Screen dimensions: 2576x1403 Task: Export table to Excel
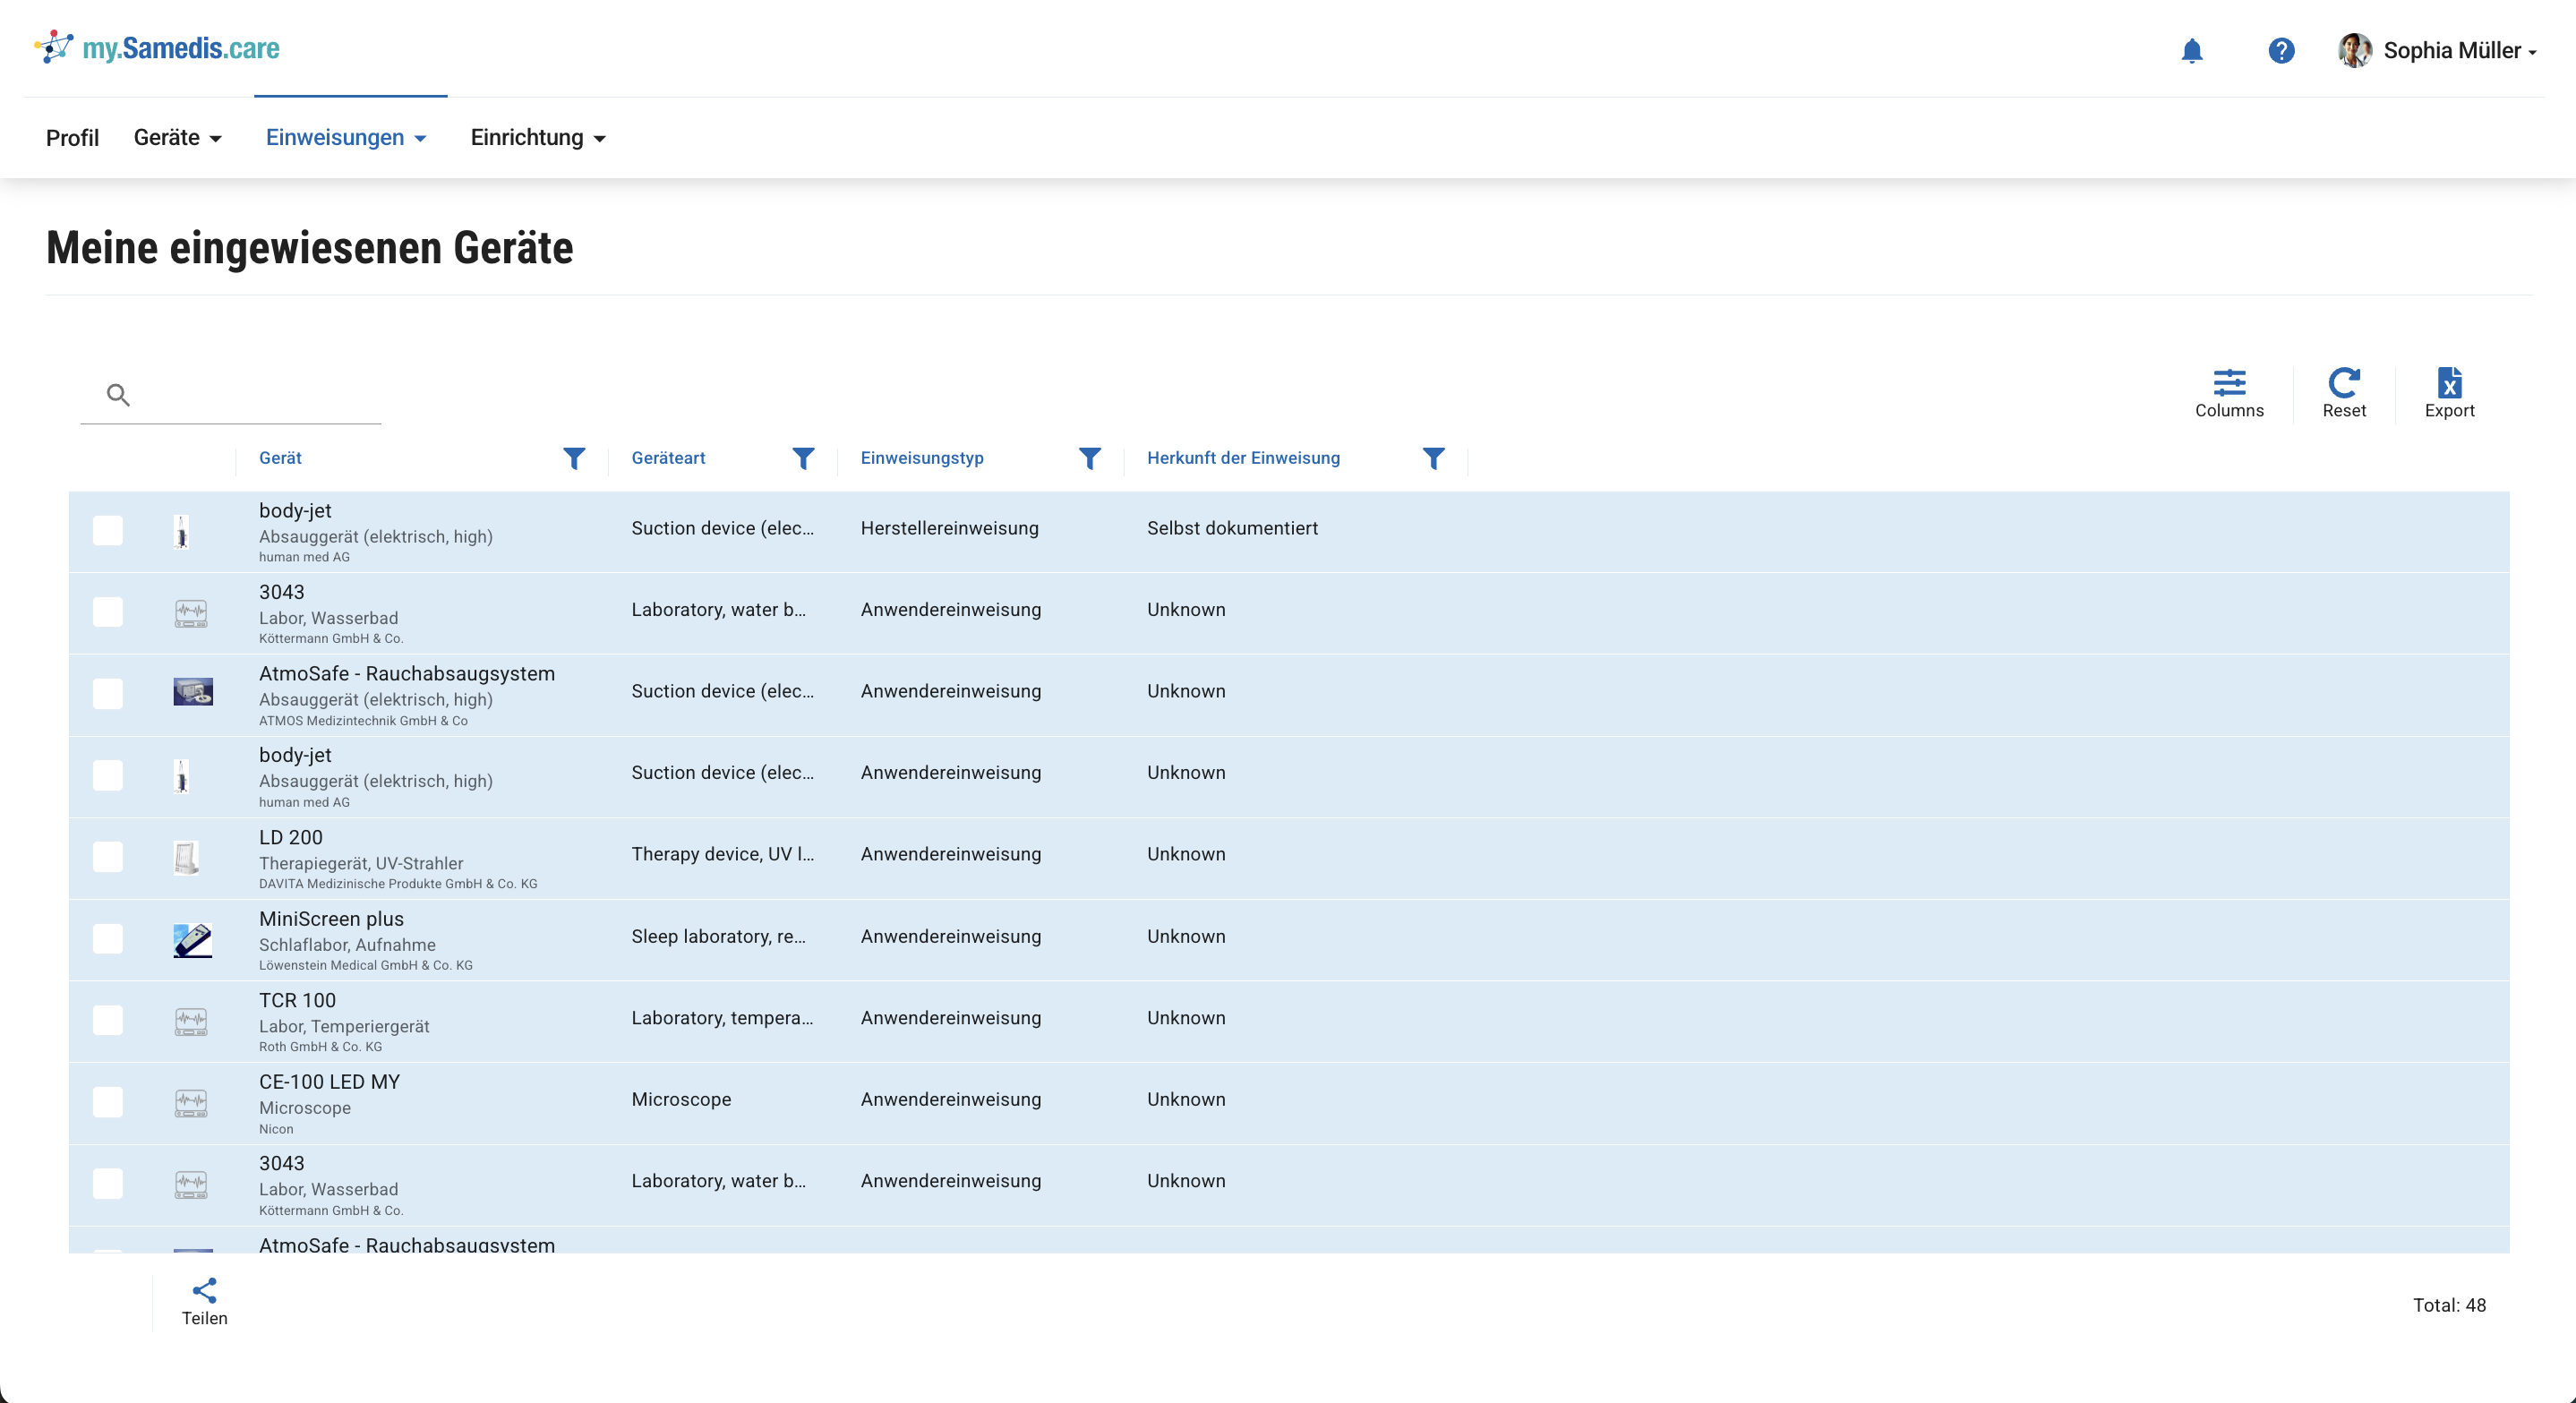pyautogui.click(x=2448, y=392)
